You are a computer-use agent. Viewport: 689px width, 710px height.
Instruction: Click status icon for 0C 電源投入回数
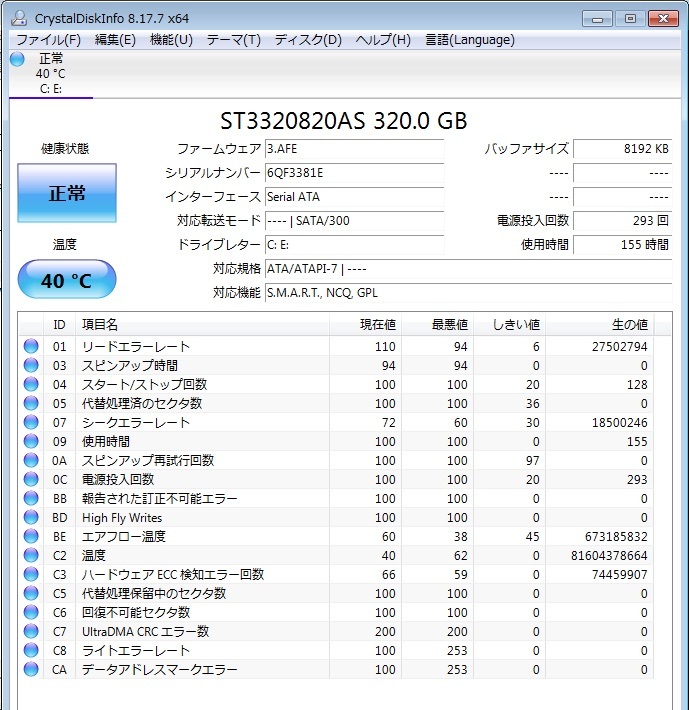point(31,479)
